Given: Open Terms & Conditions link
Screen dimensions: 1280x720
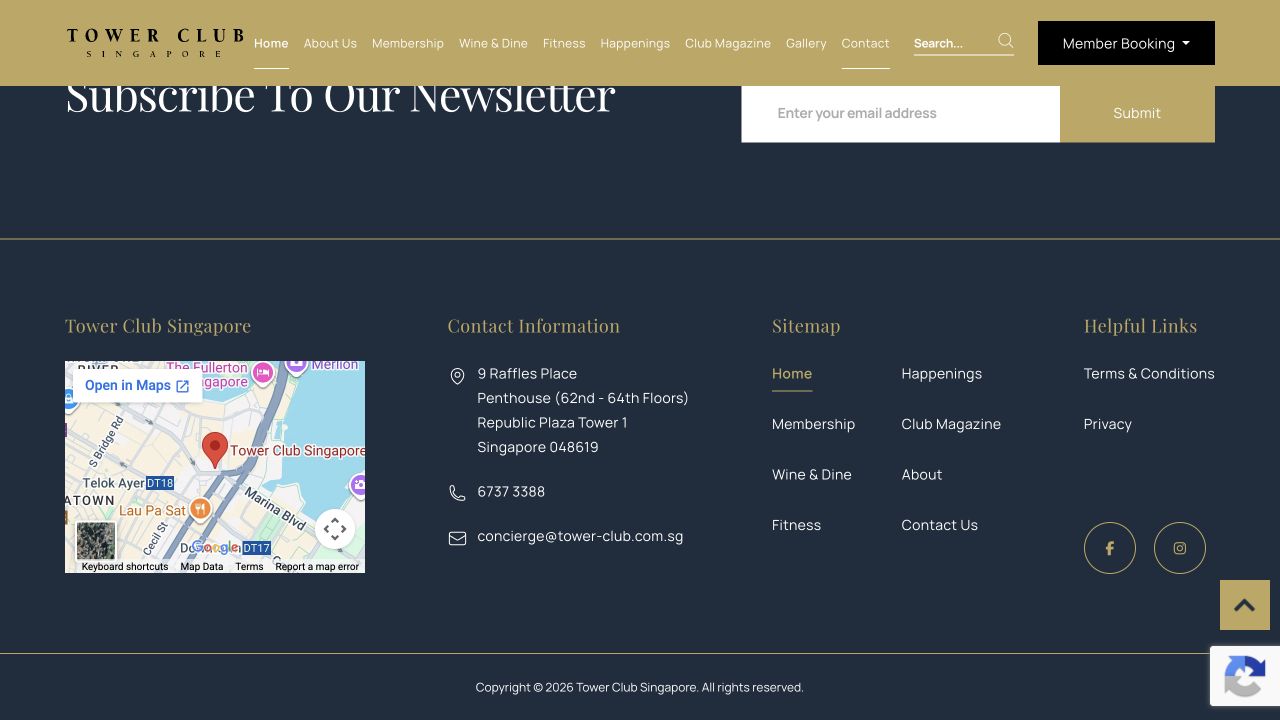Looking at the screenshot, I should point(1149,374).
